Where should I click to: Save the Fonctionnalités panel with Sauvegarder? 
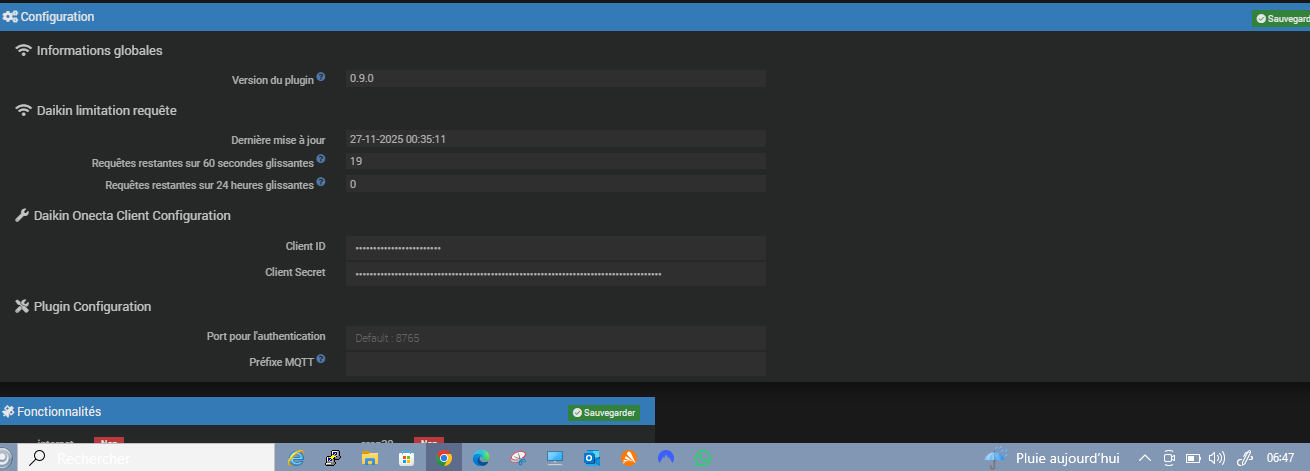click(604, 412)
